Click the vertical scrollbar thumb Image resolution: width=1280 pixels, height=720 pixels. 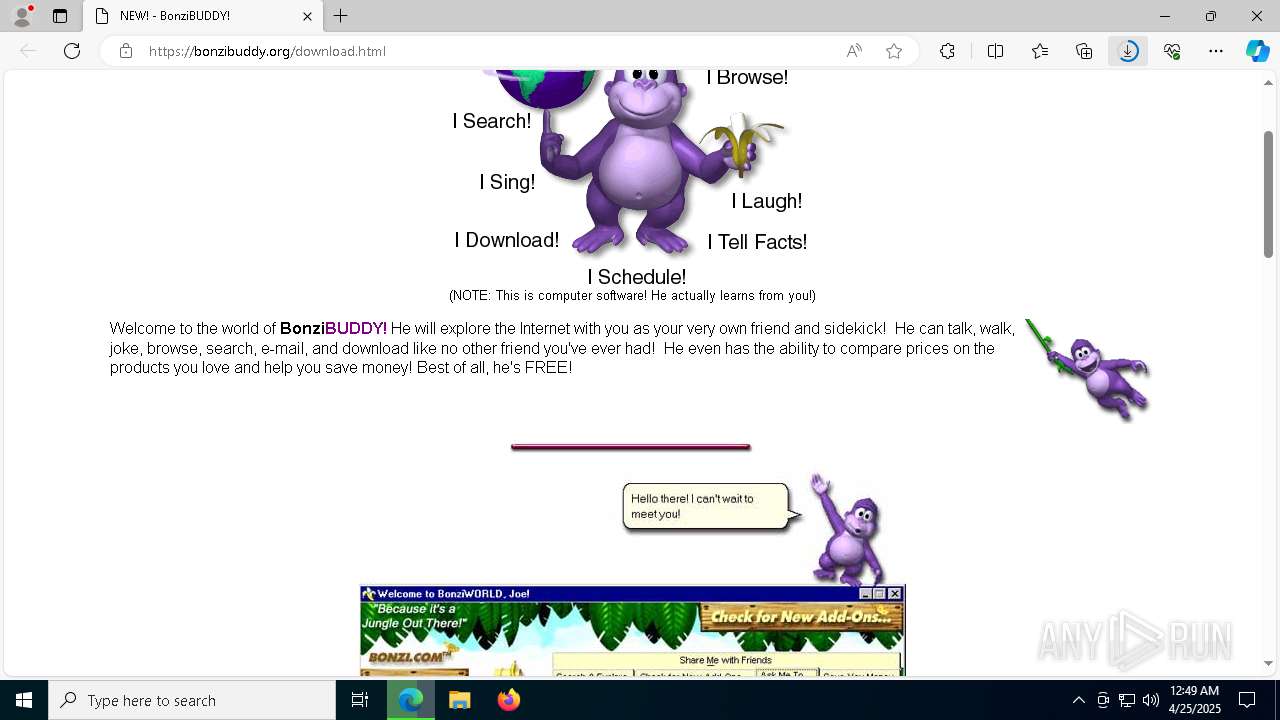coord(1268,194)
